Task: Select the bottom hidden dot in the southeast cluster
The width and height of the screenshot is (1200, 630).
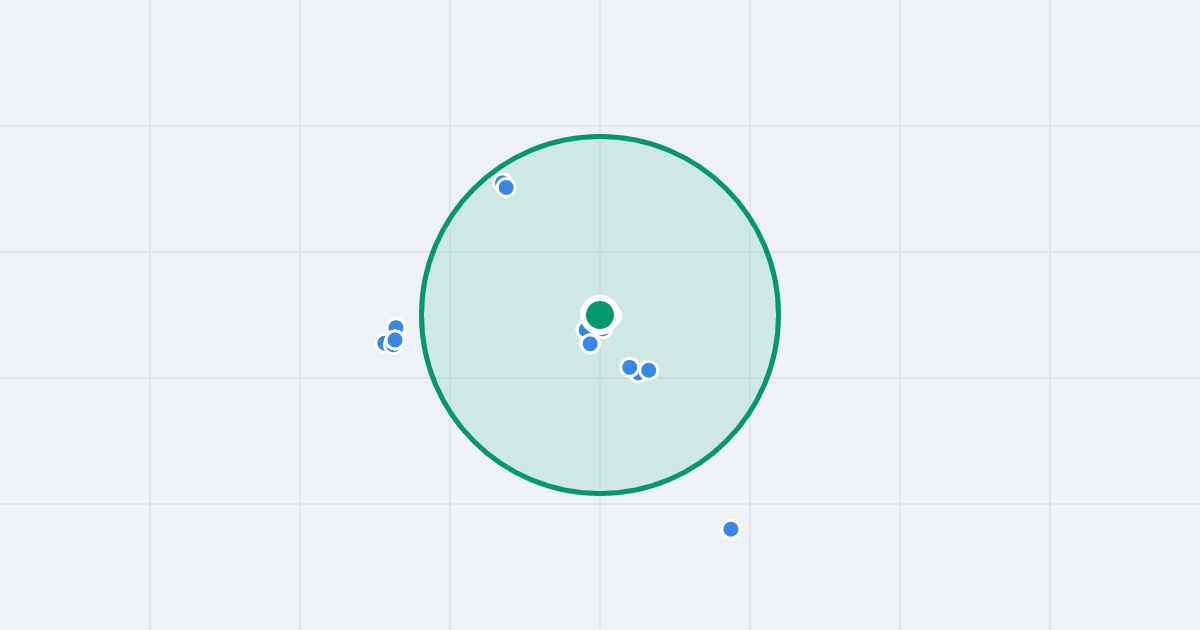Action: point(638,377)
